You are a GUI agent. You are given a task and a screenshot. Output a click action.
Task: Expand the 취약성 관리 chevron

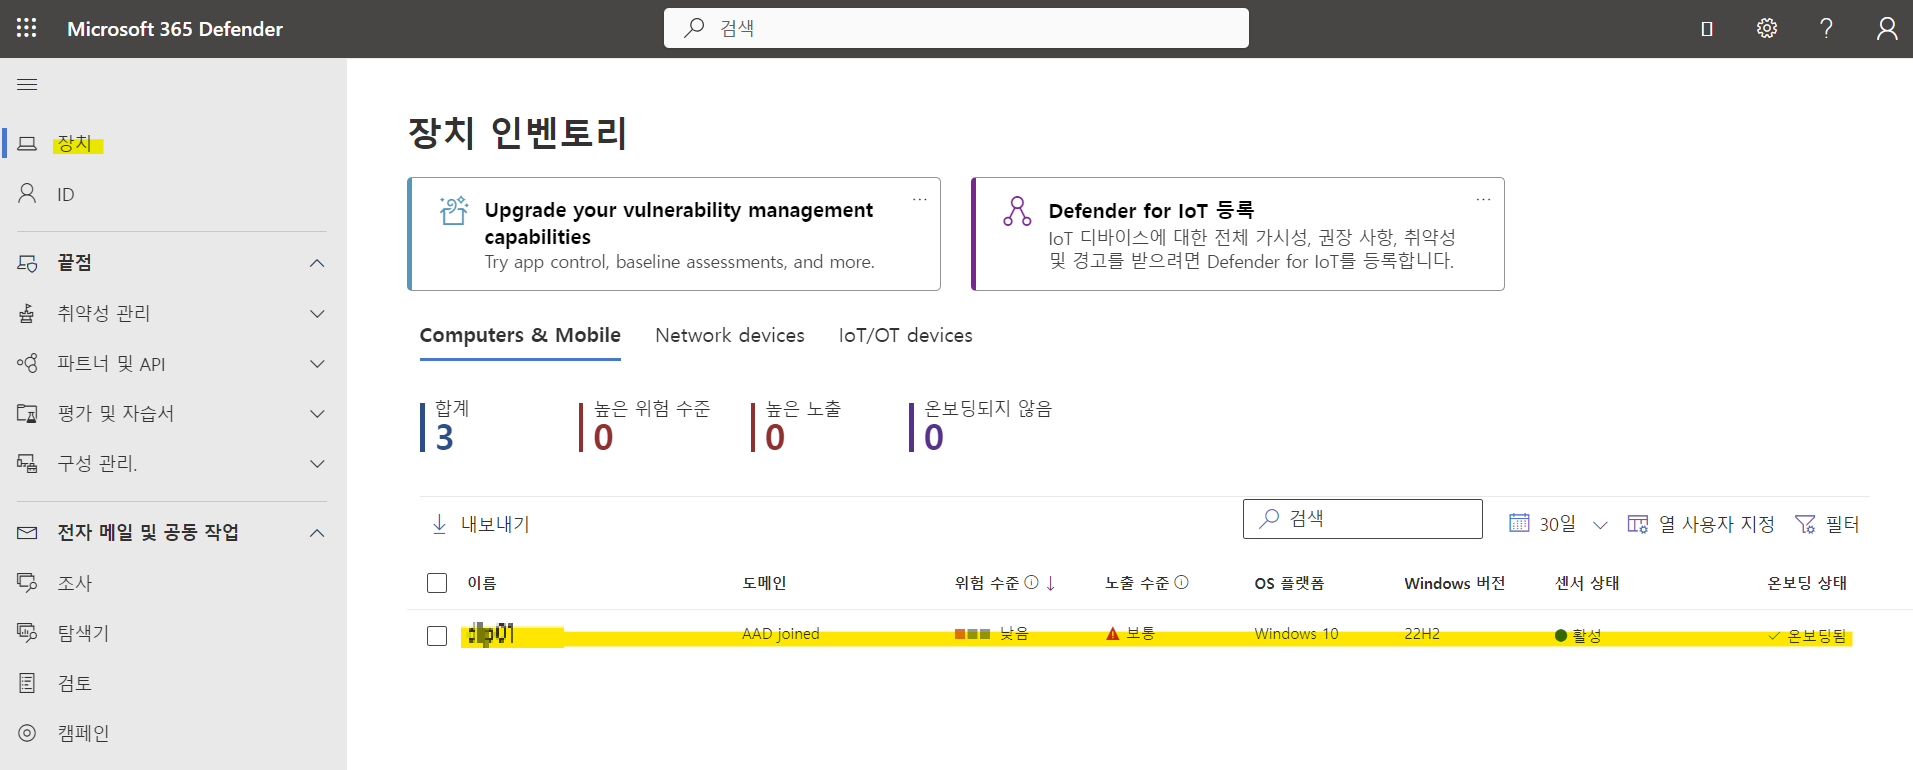pyautogui.click(x=317, y=314)
